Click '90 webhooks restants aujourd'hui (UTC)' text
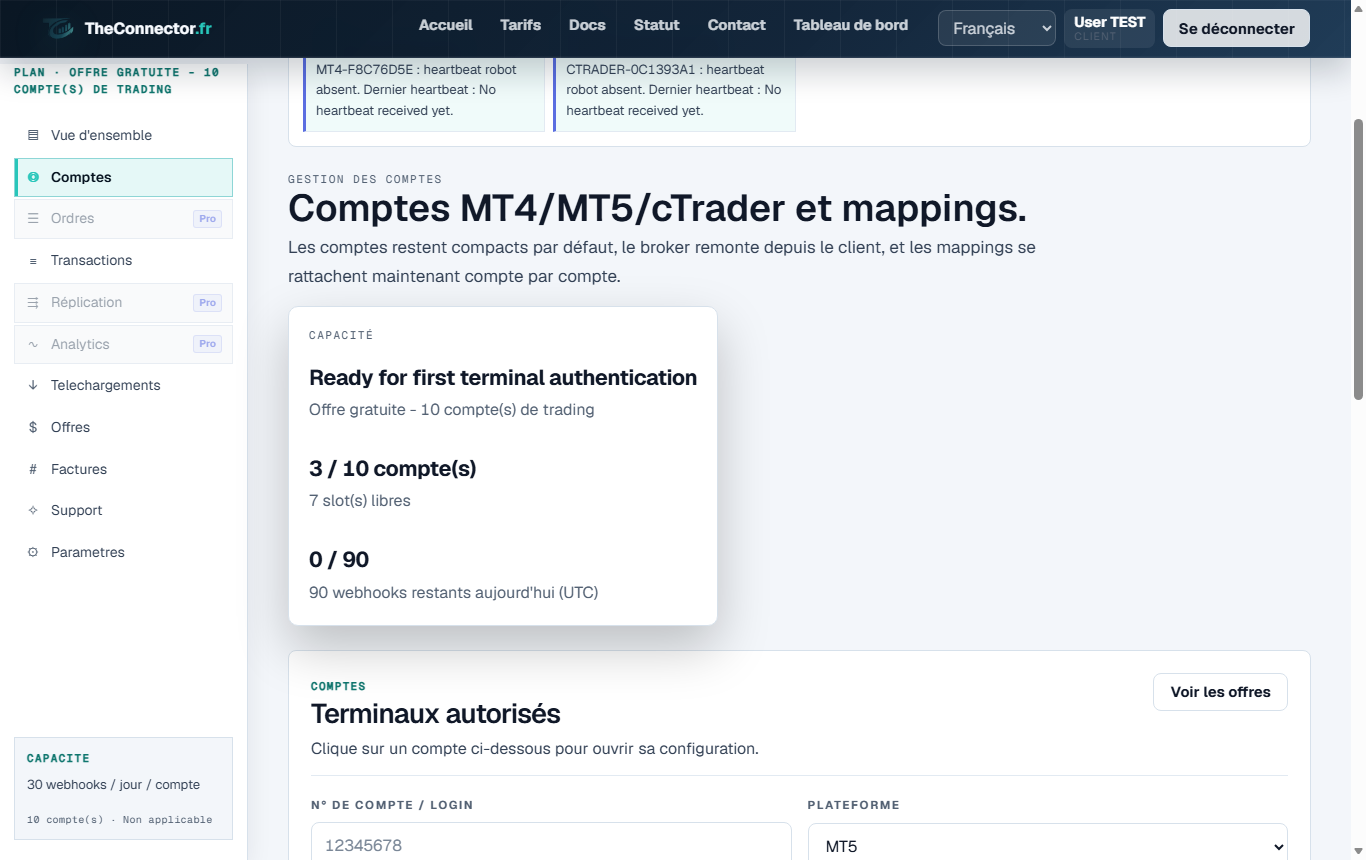1366x860 pixels. (x=453, y=593)
